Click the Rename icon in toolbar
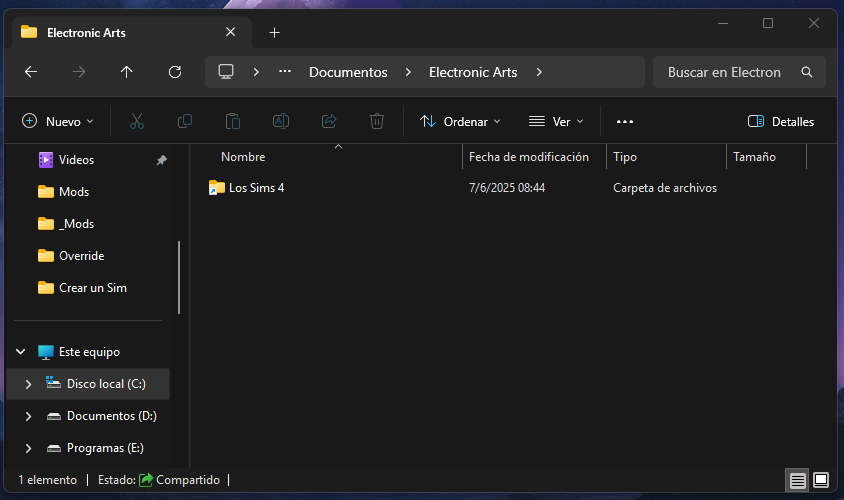 (281, 121)
